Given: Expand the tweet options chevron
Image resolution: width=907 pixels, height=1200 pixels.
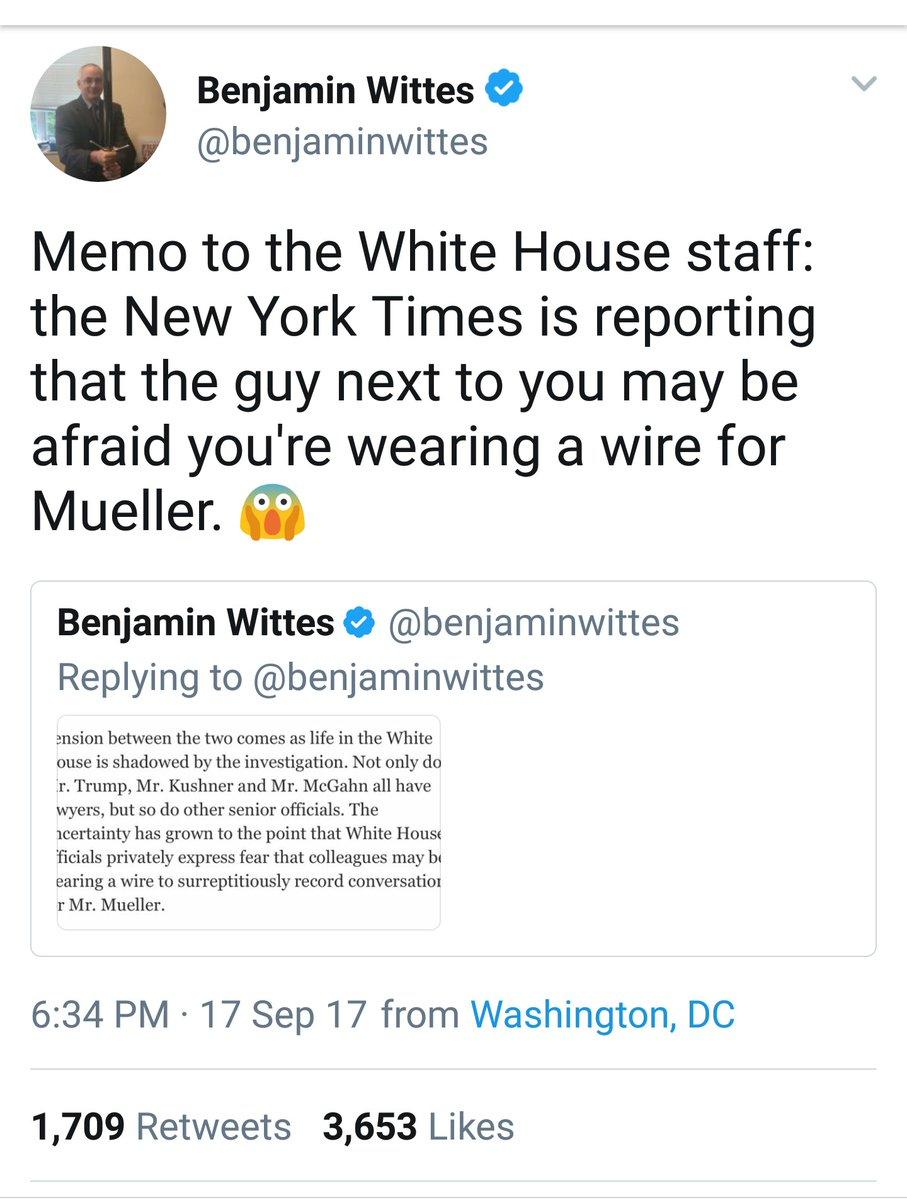Looking at the screenshot, I should [863, 84].
